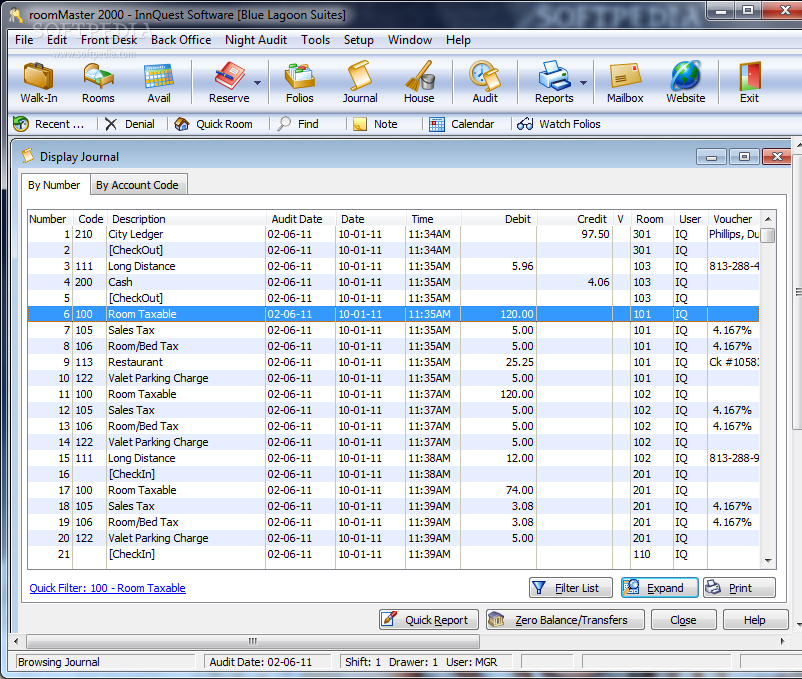802x679 pixels.
Task: Open the Back Office menu
Action: click(x=181, y=40)
